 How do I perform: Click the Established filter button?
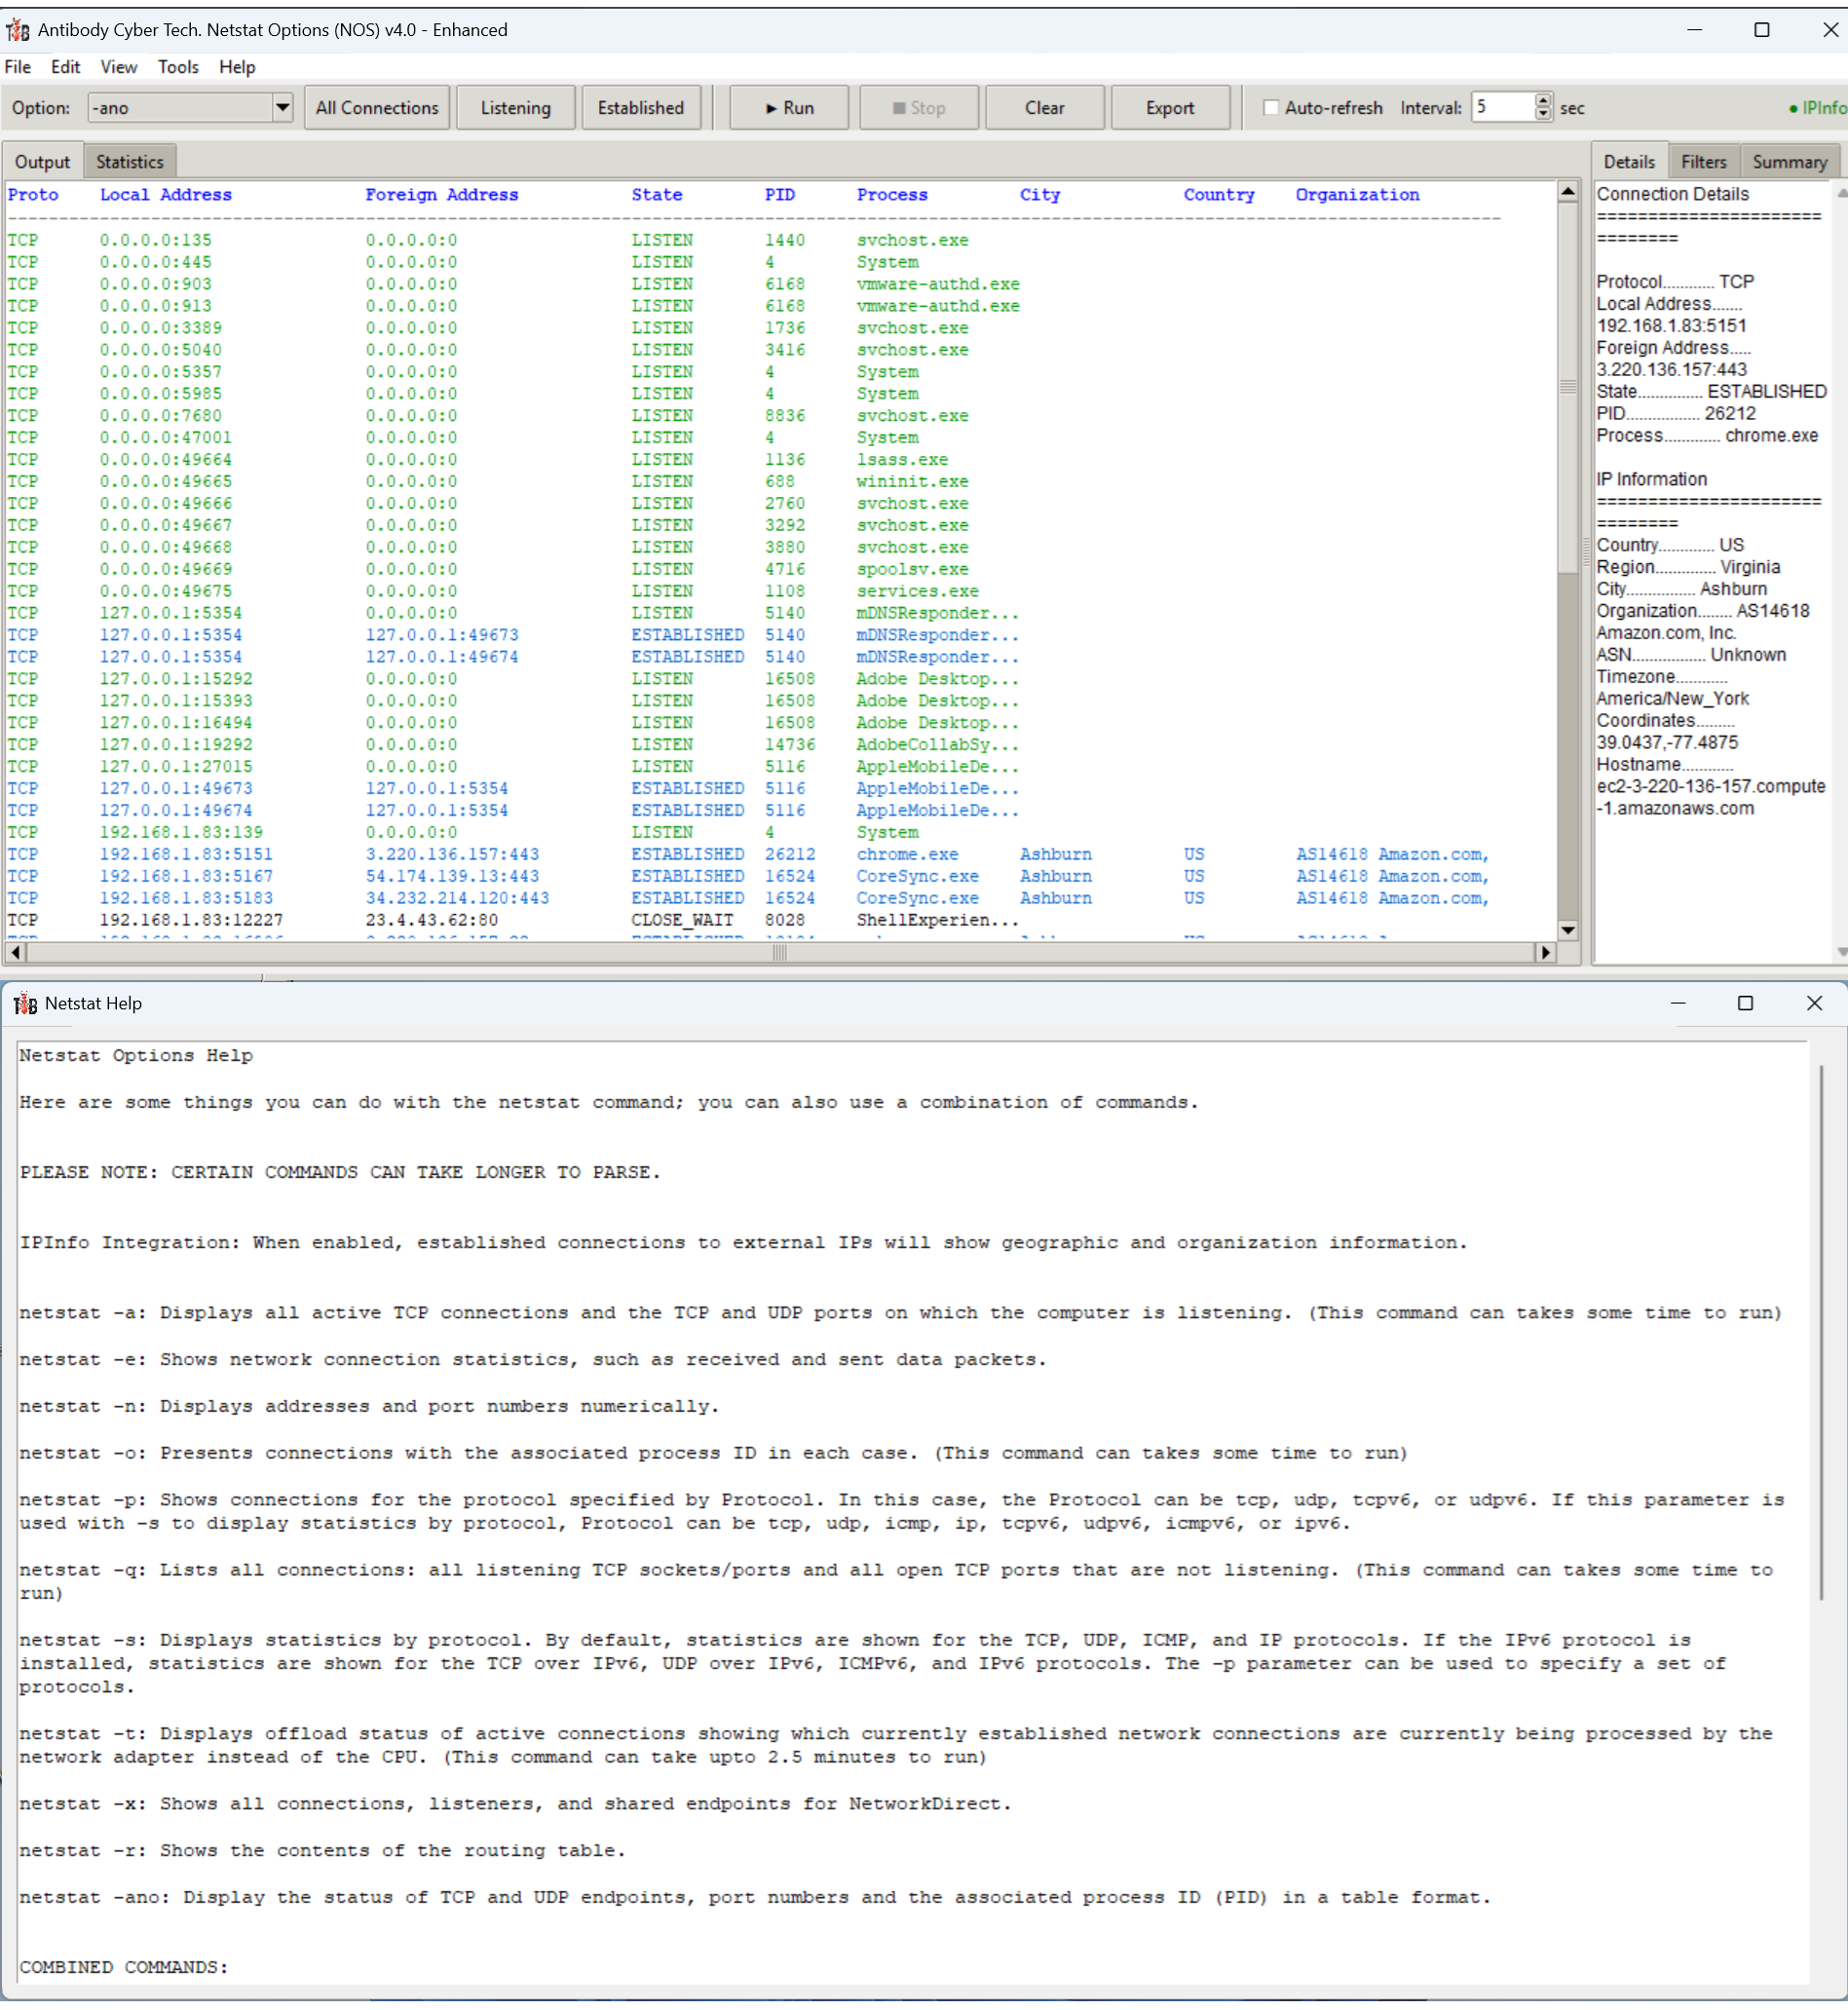coord(640,108)
